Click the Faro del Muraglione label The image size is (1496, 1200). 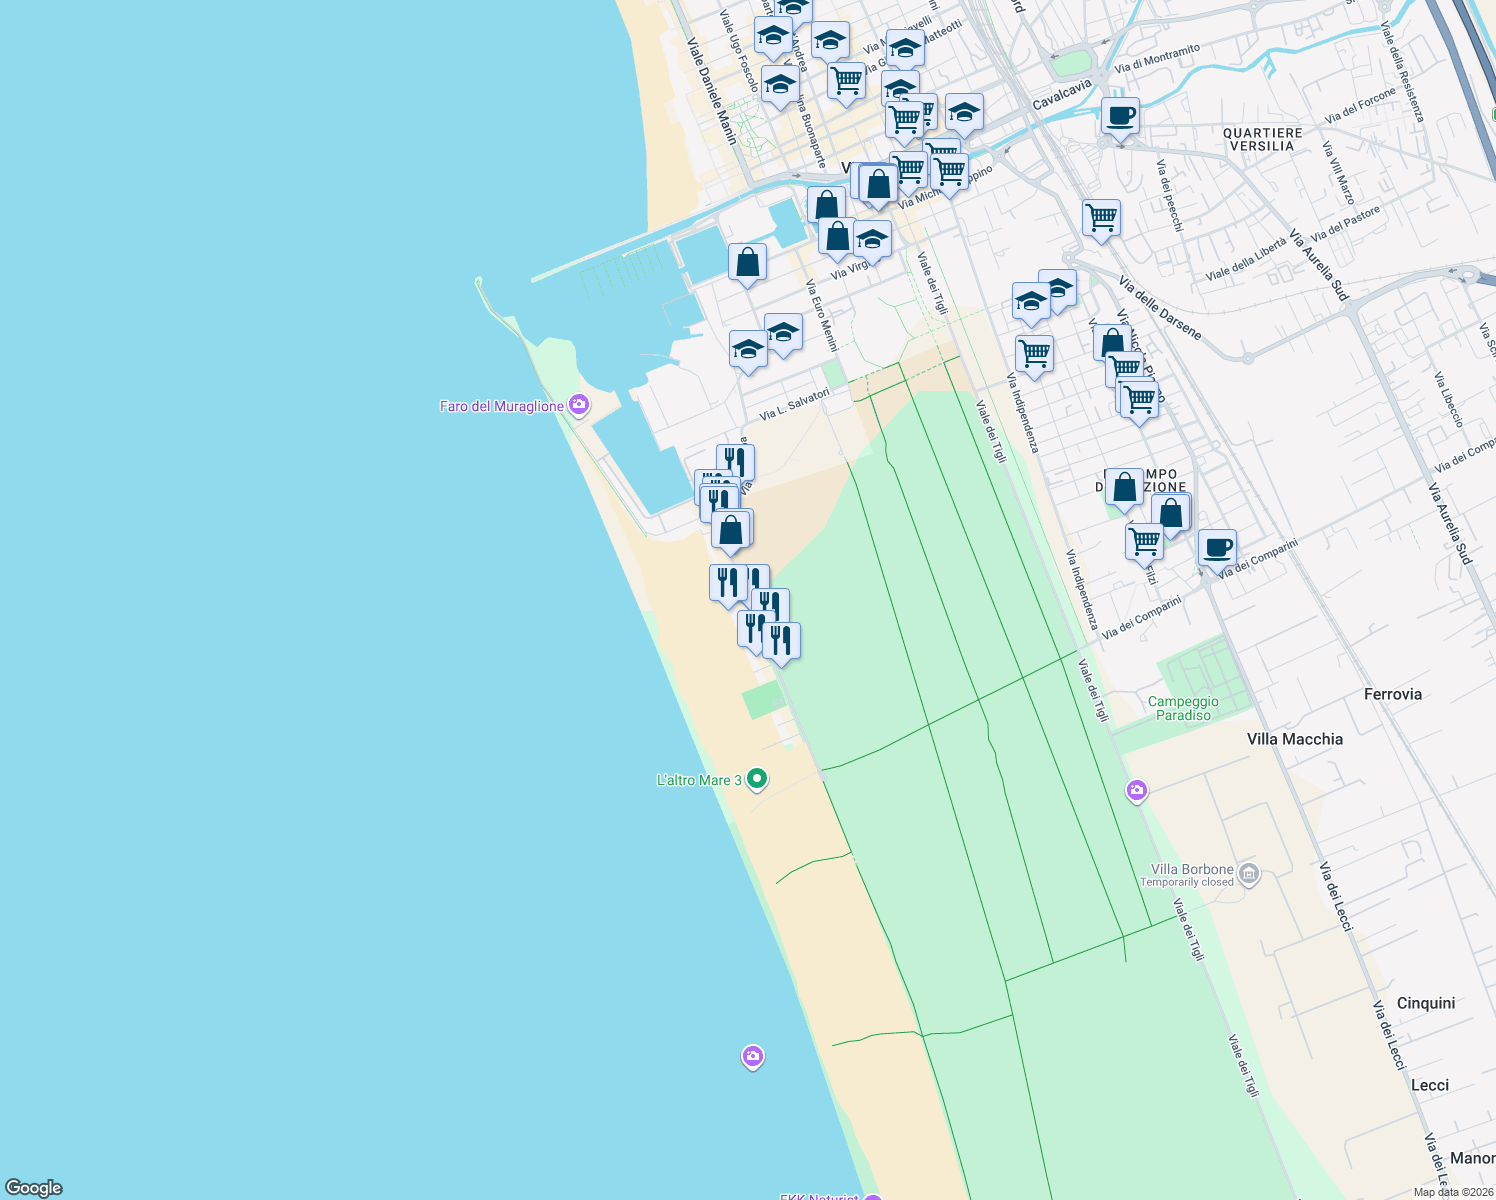(x=500, y=404)
